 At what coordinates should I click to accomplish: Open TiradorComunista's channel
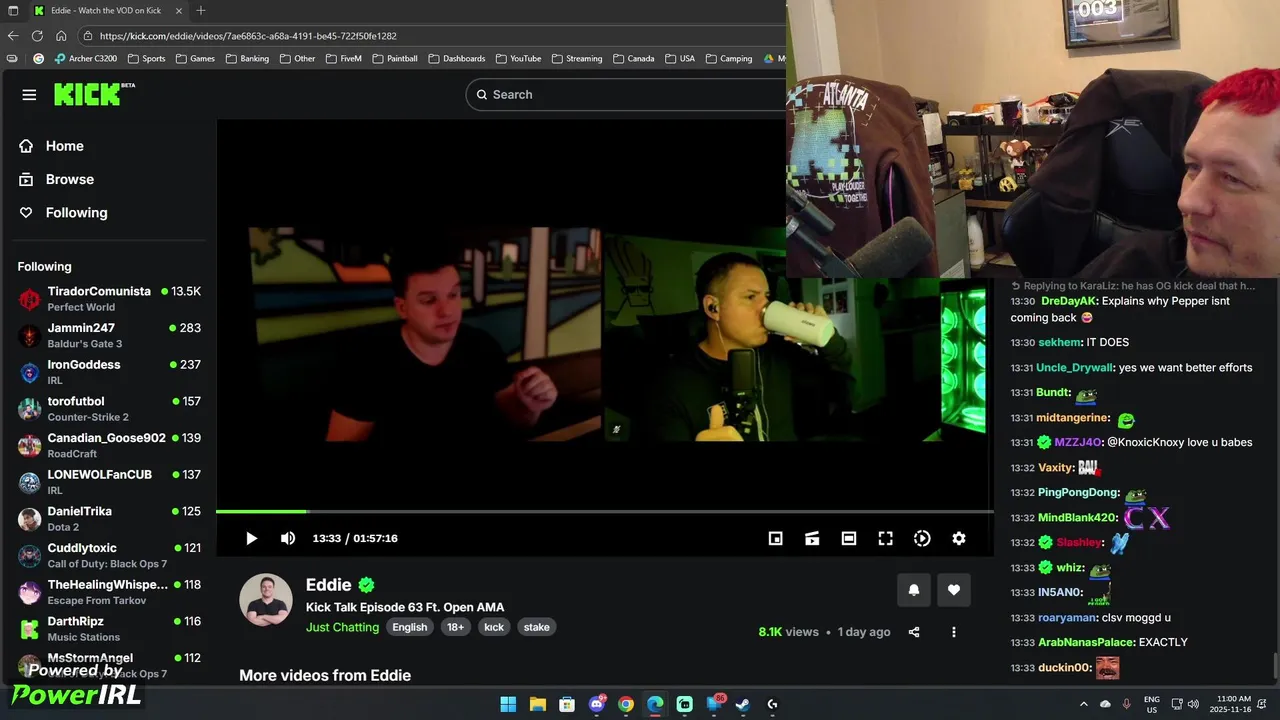109,298
